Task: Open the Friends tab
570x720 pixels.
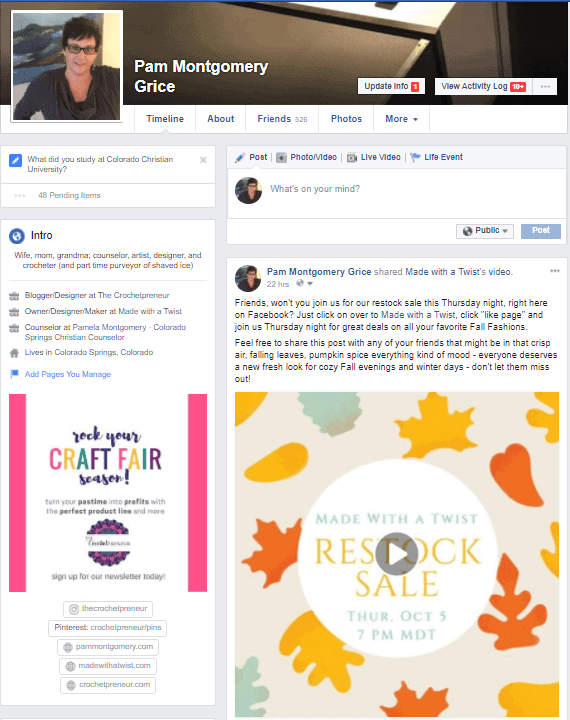Action: coord(282,119)
